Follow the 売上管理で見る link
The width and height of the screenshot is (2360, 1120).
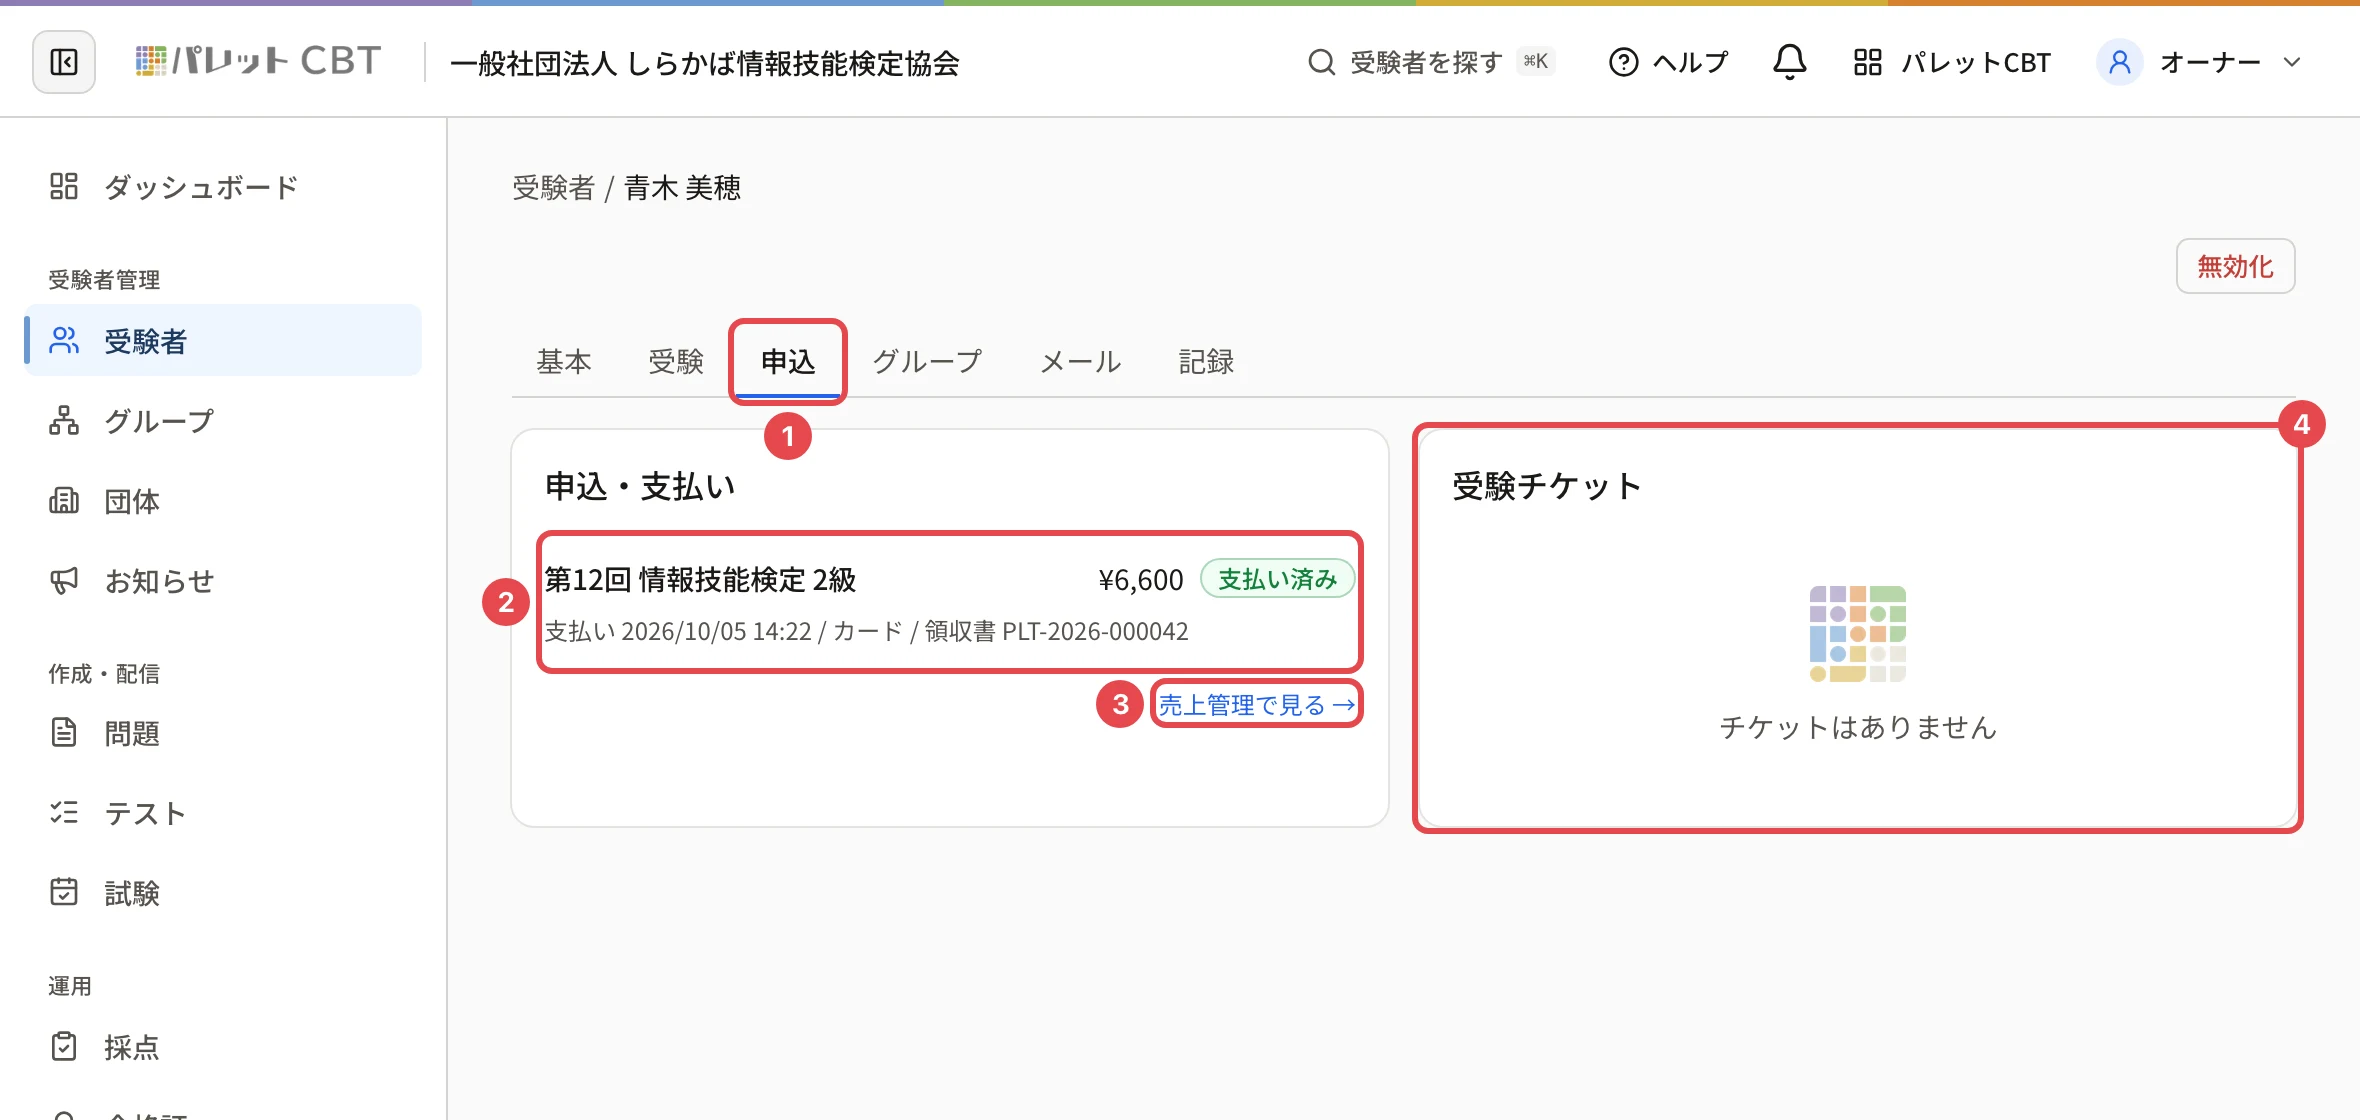tap(1257, 705)
